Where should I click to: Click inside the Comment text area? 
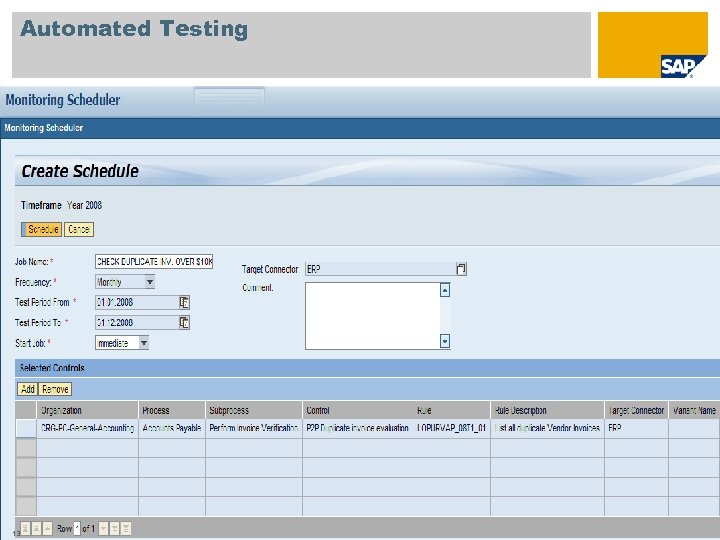[372, 315]
